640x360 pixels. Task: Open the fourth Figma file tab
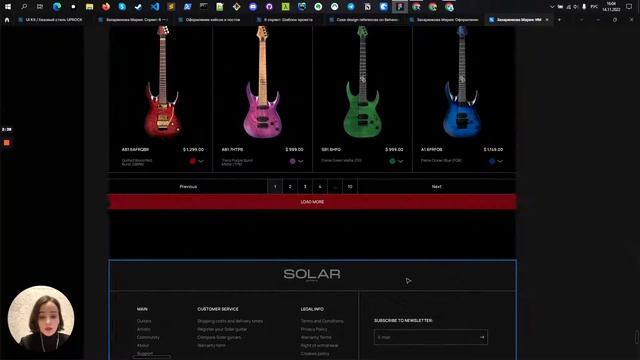(x=285, y=20)
